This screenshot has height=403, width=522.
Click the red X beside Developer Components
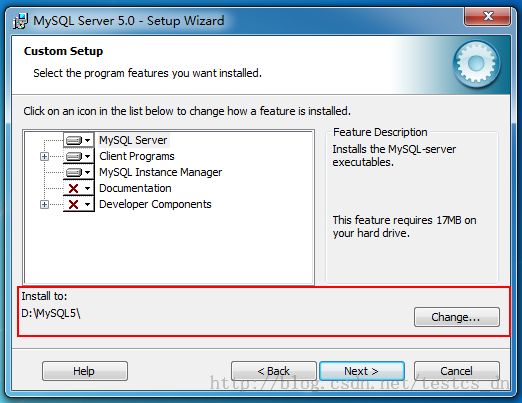click(x=73, y=204)
